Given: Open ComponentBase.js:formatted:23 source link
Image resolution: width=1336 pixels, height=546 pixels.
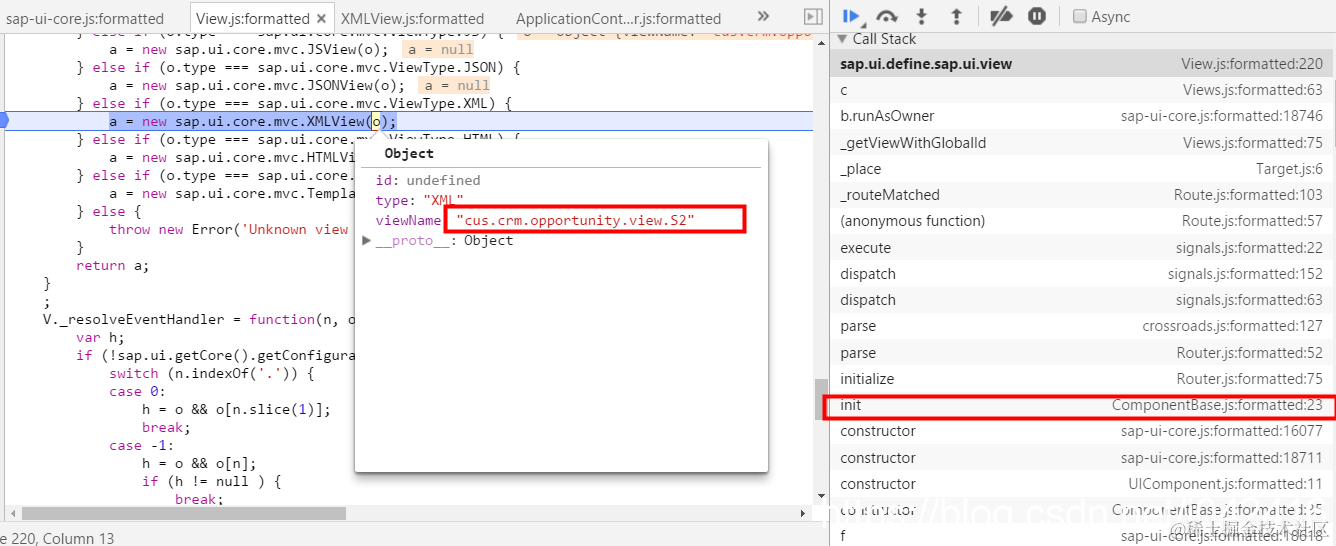Looking at the screenshot, I should (1217, 405).
